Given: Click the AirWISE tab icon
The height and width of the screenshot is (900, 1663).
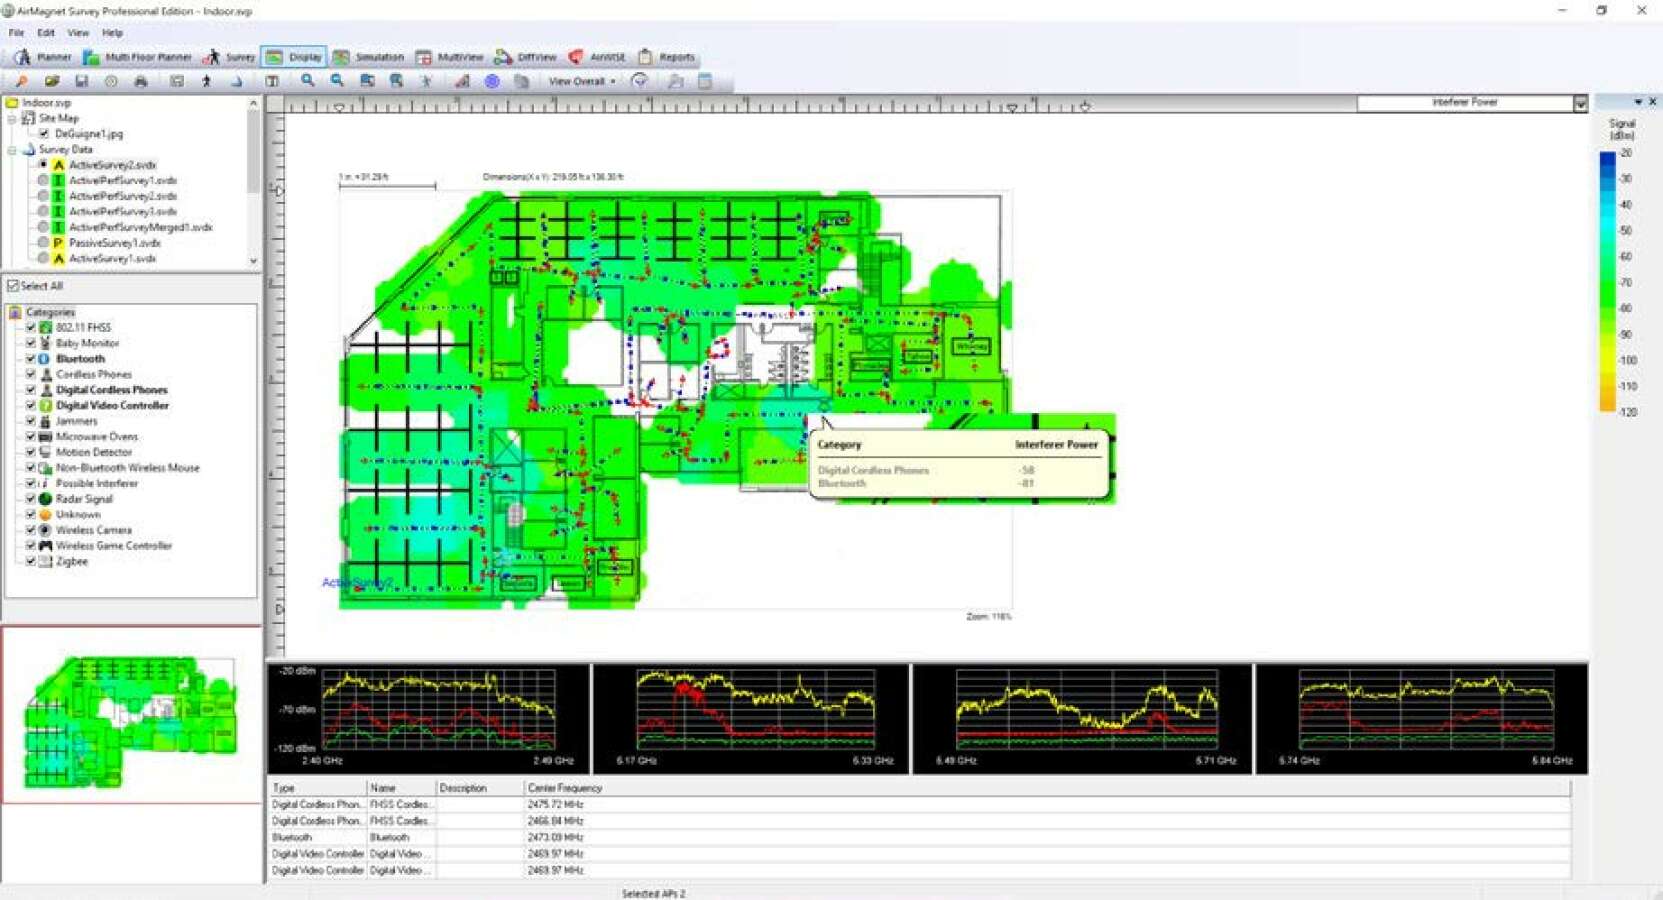Looking at the screenshot, I should click(576, 57).
